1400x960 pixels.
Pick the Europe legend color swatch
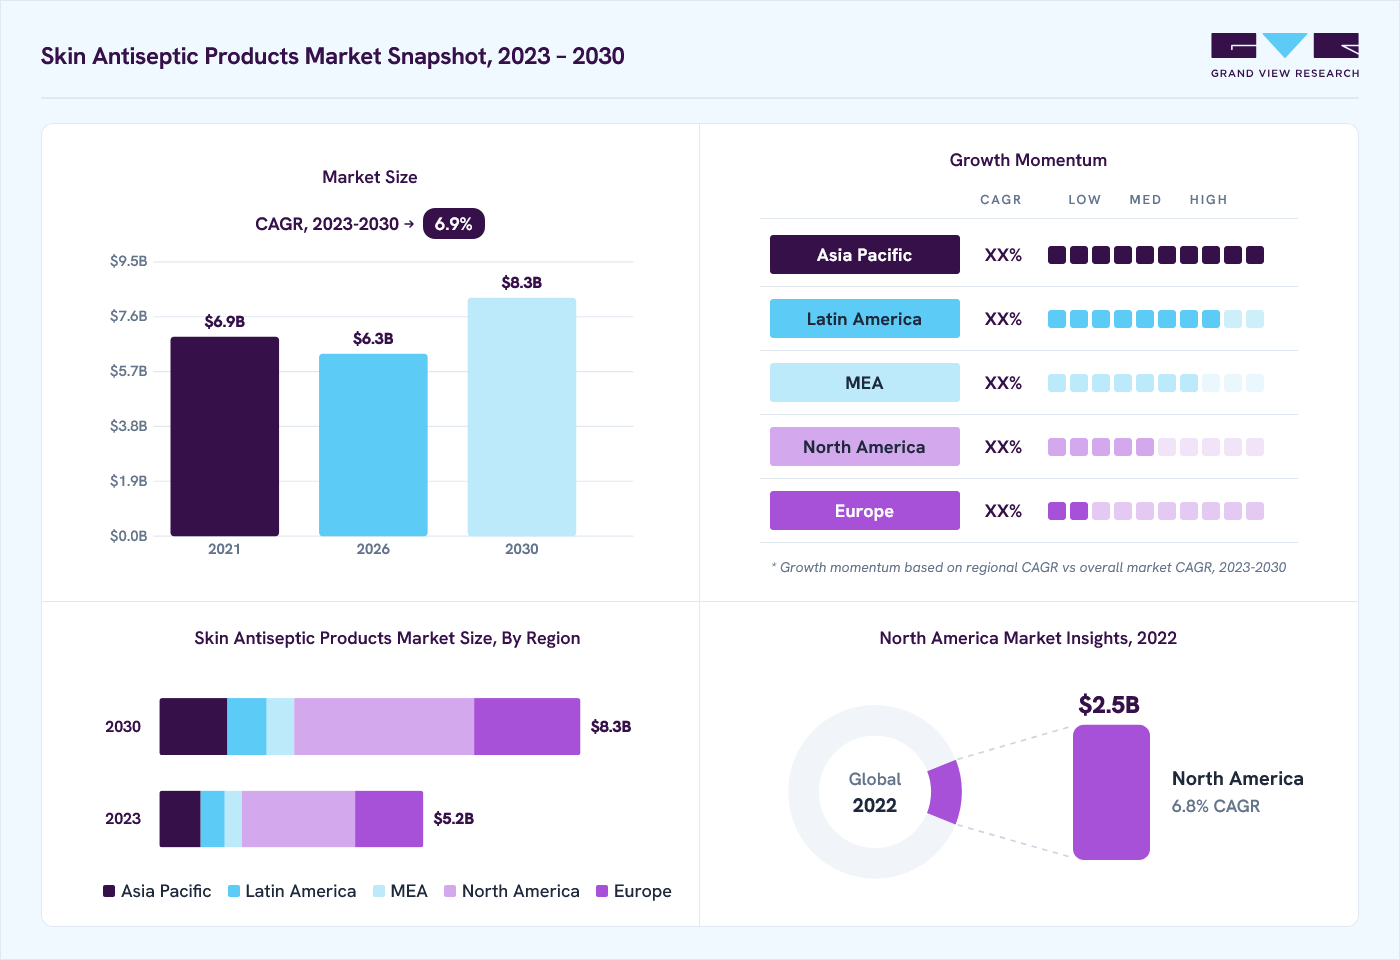(x=602, y=891)
